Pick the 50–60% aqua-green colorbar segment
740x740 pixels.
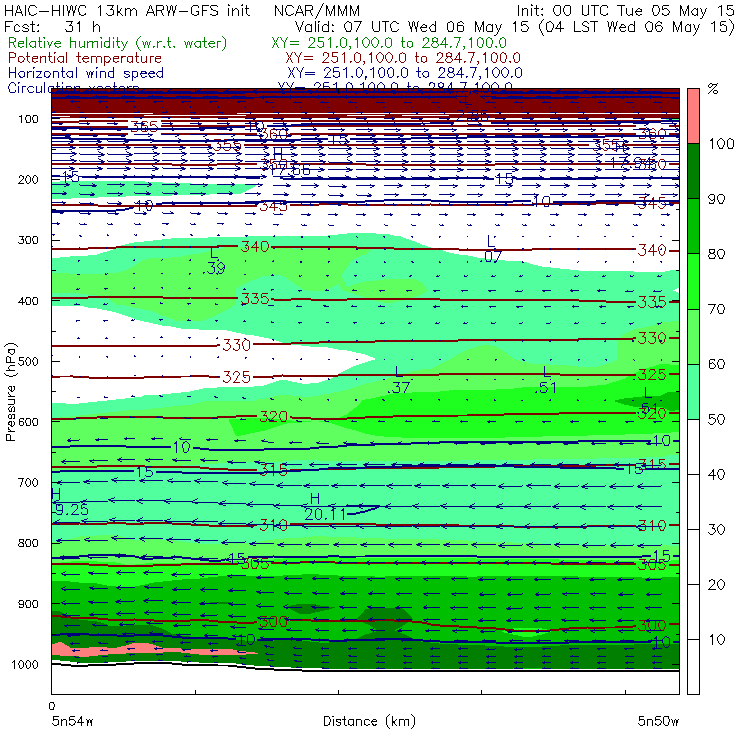(693, 392)
